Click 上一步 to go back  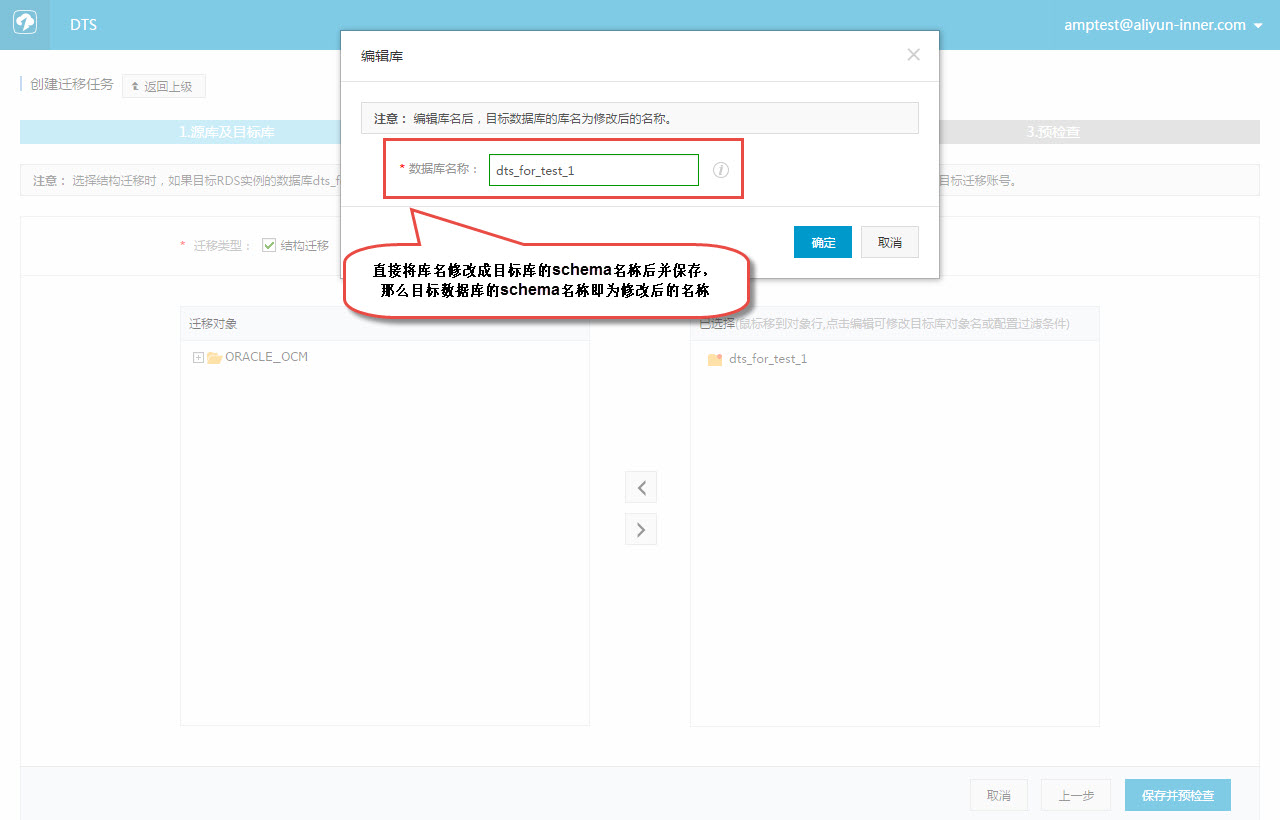click(x=1075, y=794)
